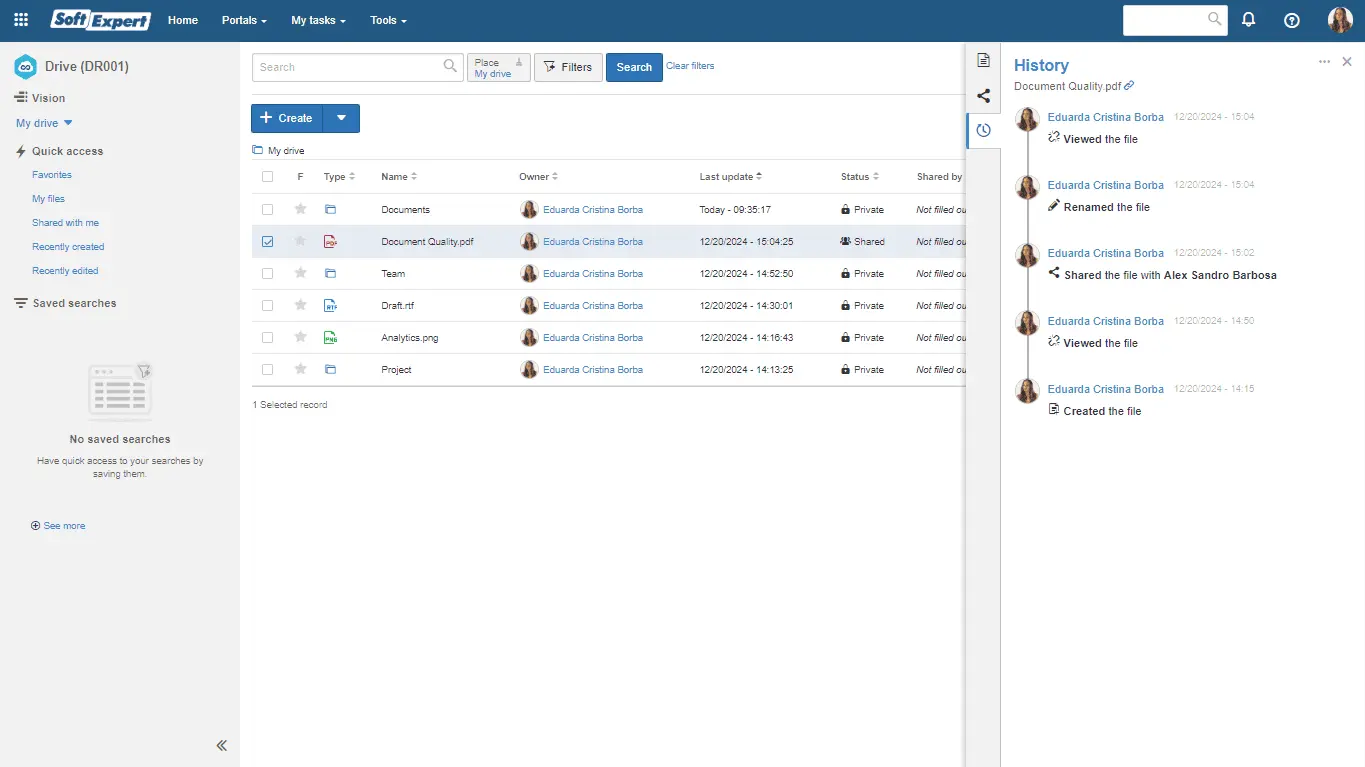Image resolution: width=1365 pixels, height=767 pixels.
Task: Open the file details panel icon
Action: (x=983, y=61)
